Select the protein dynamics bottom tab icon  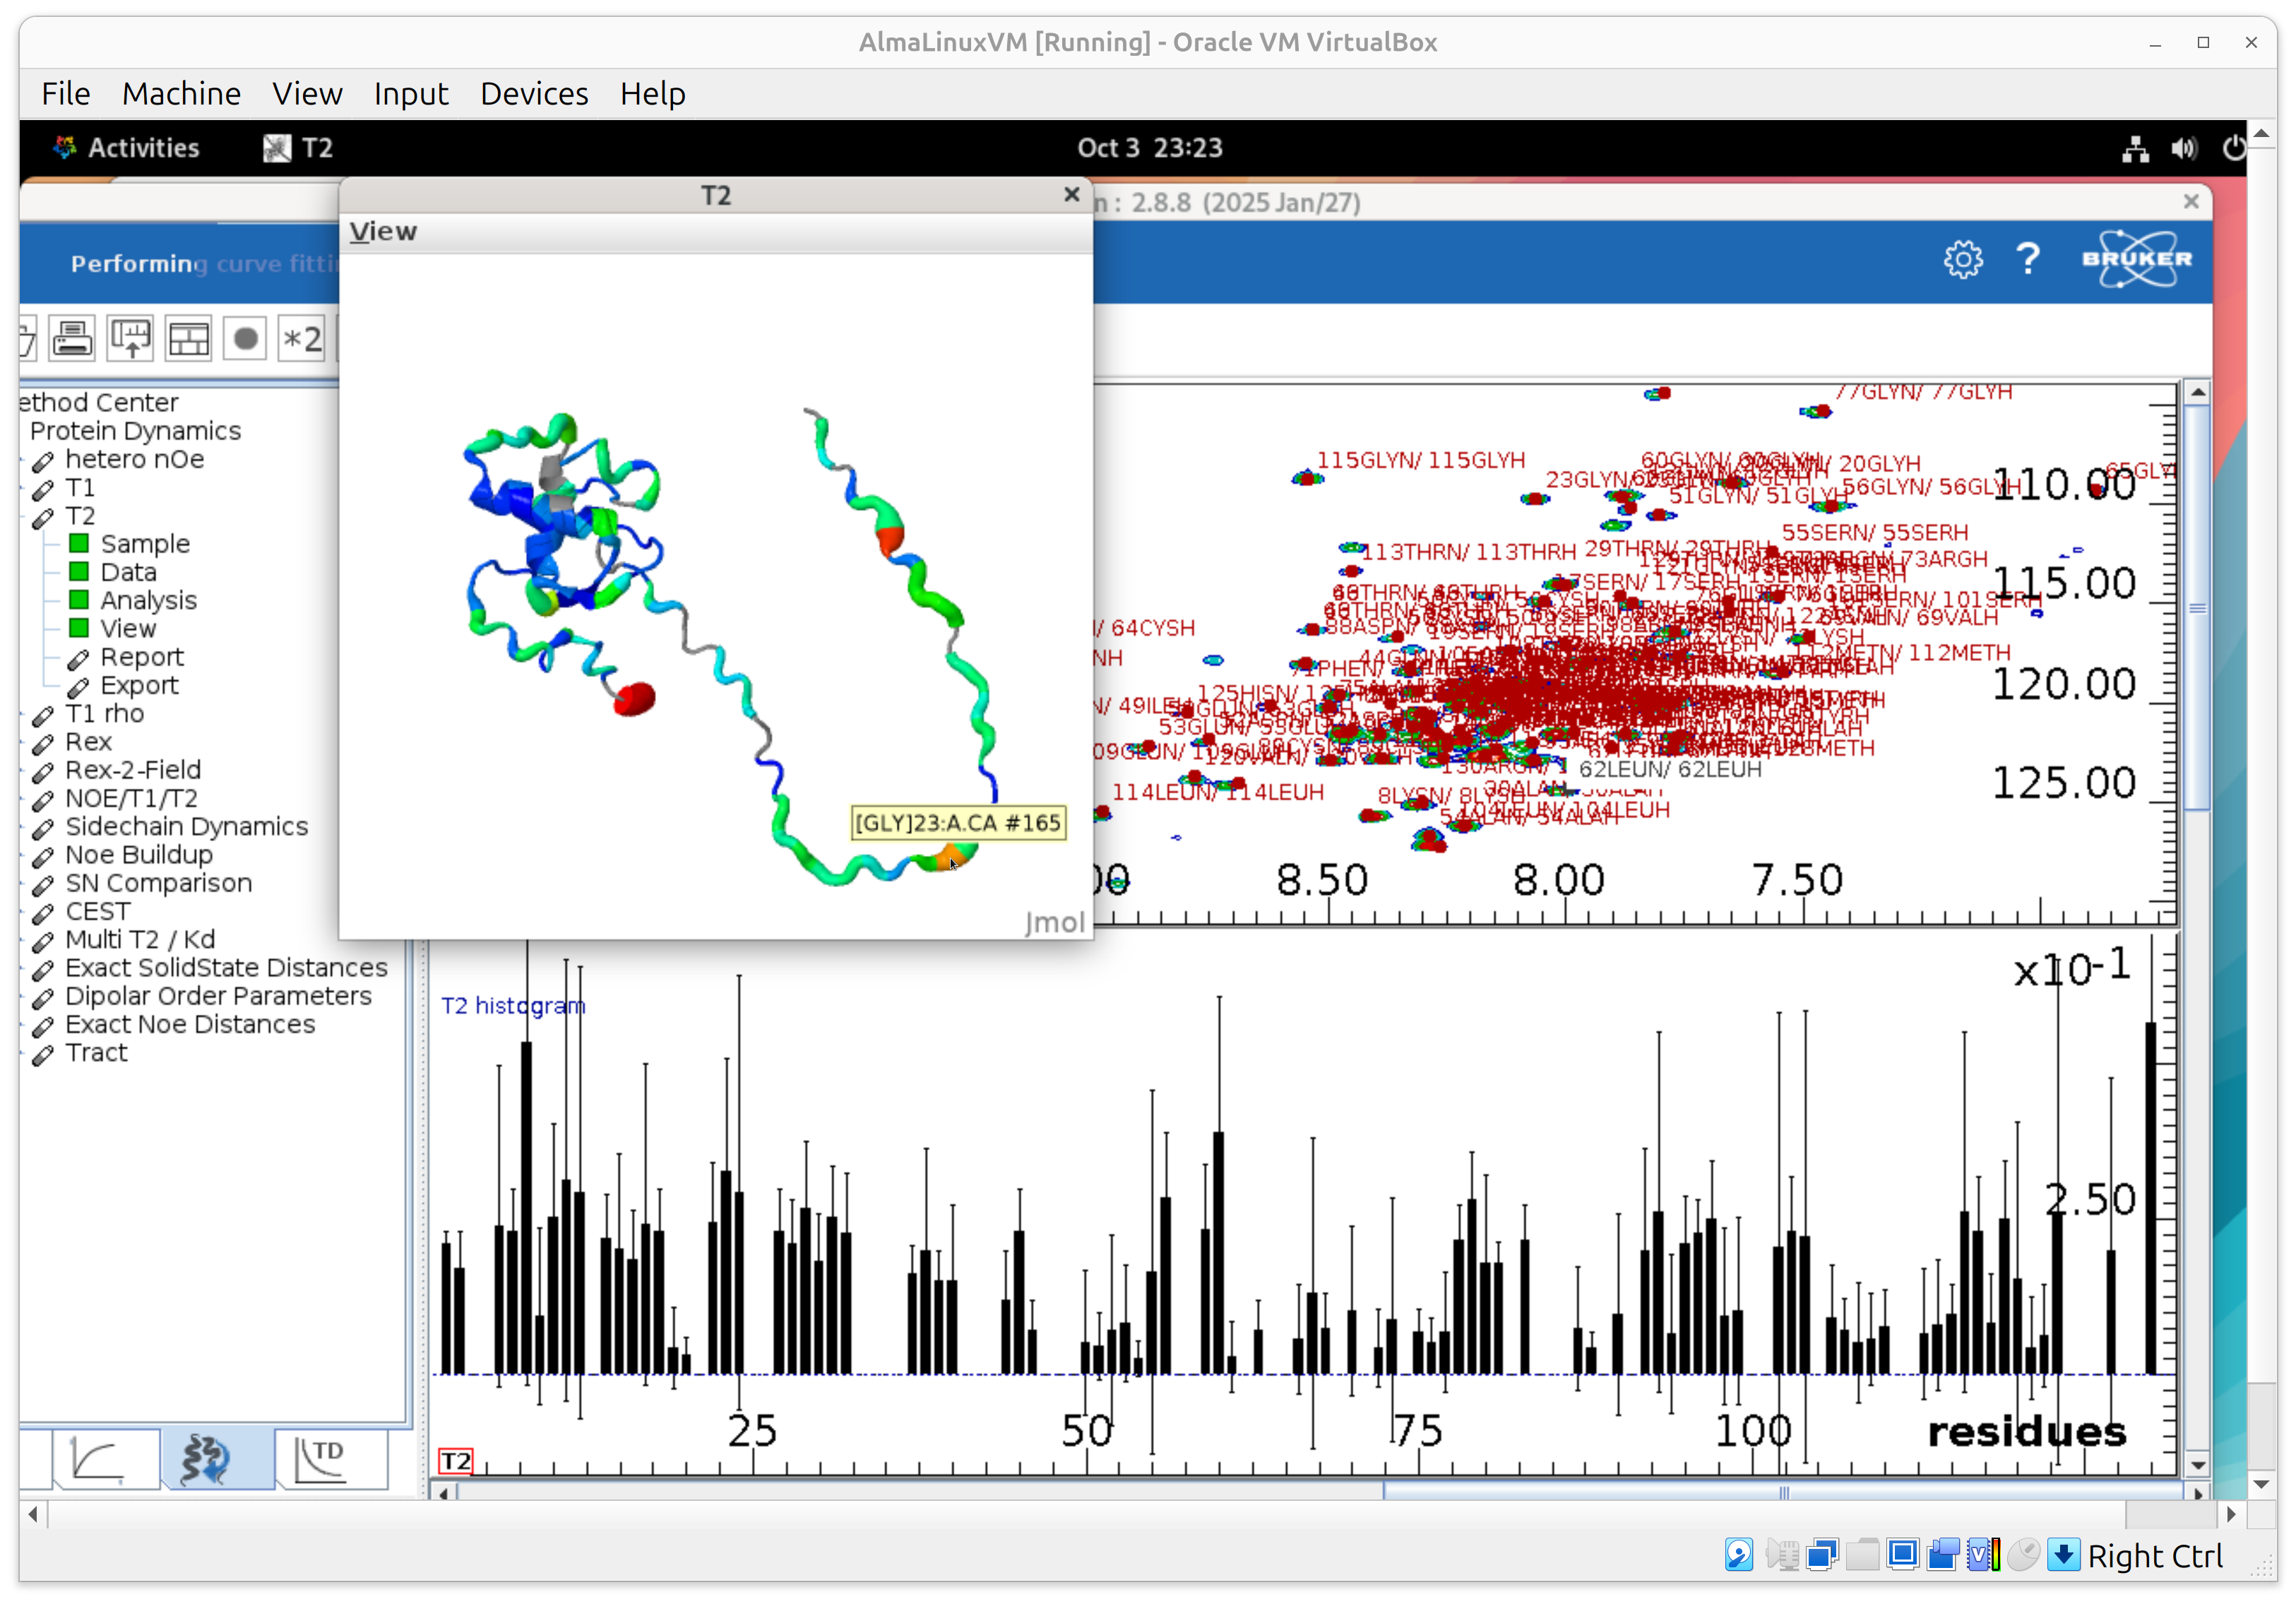[x=205, y=1460]
